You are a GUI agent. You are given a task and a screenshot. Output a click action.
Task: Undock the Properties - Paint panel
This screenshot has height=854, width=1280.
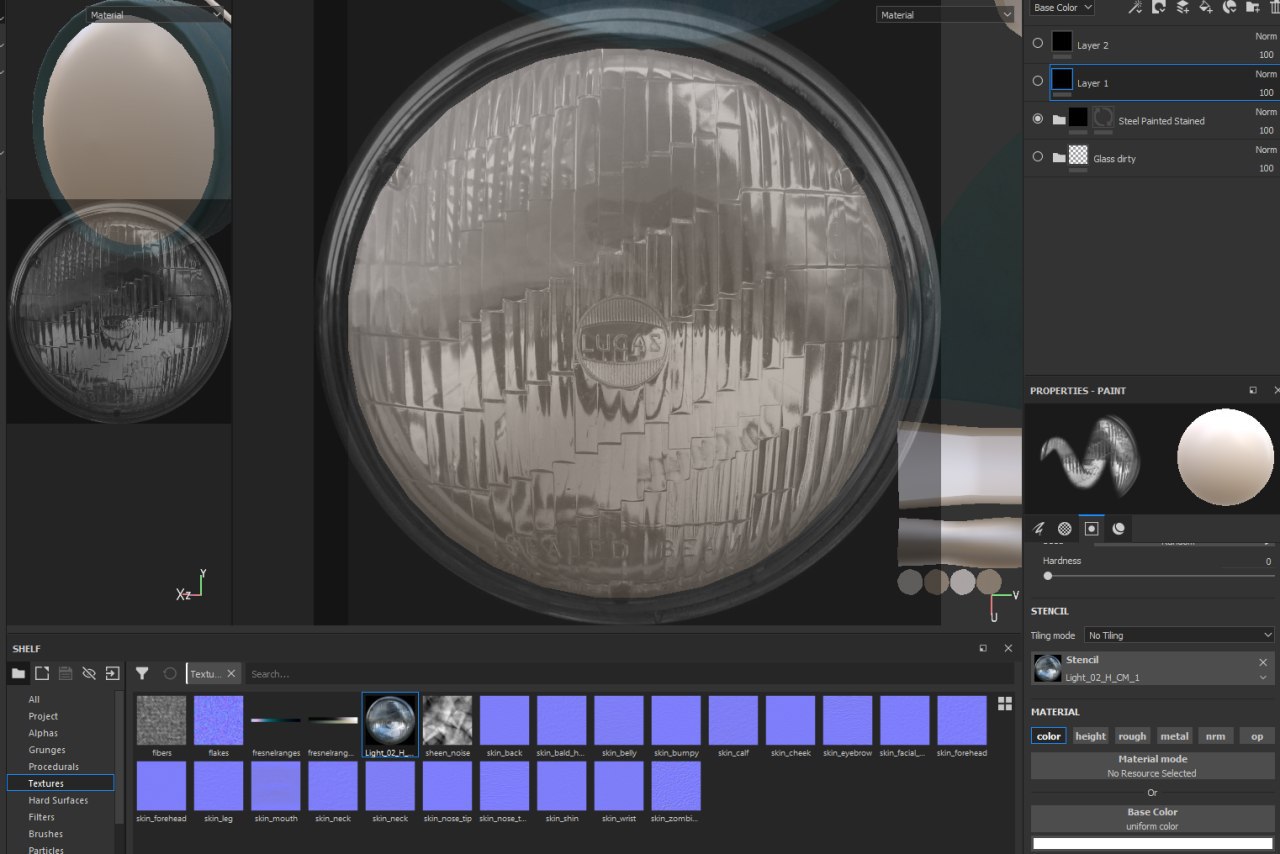1253,390
